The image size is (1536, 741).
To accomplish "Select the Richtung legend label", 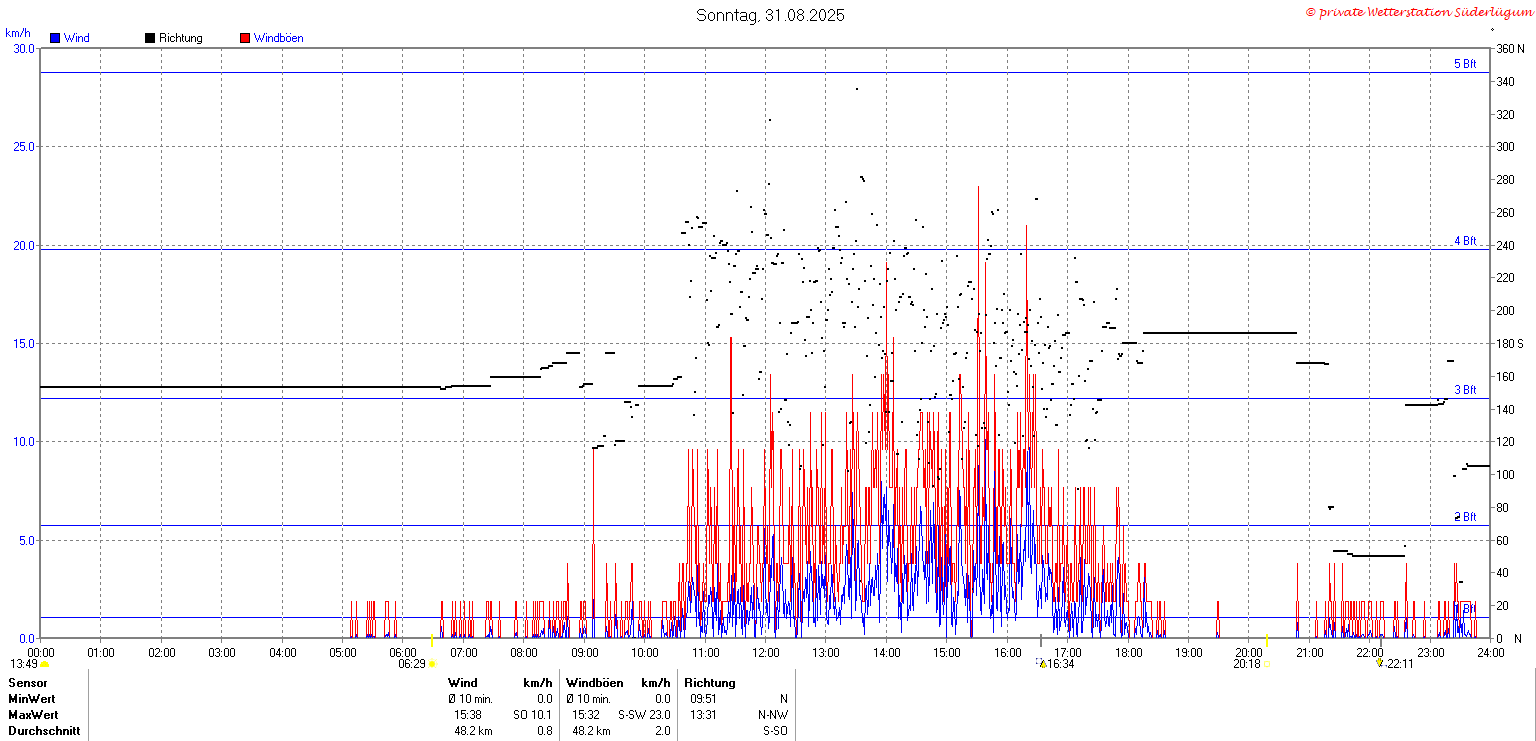I will (180, 38).
